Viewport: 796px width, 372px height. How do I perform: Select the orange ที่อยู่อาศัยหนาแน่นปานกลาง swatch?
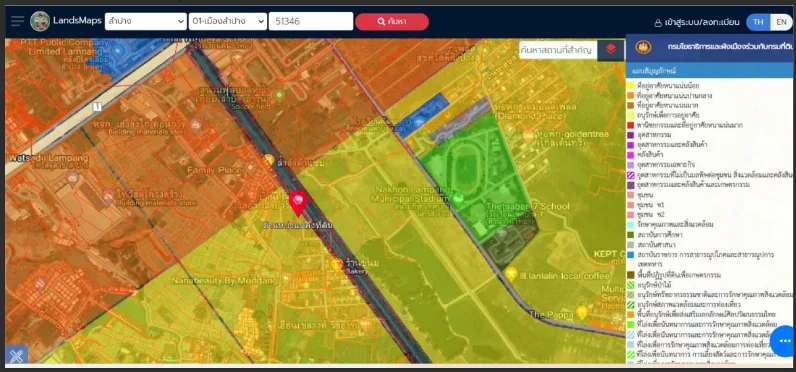tap(630, 95)
